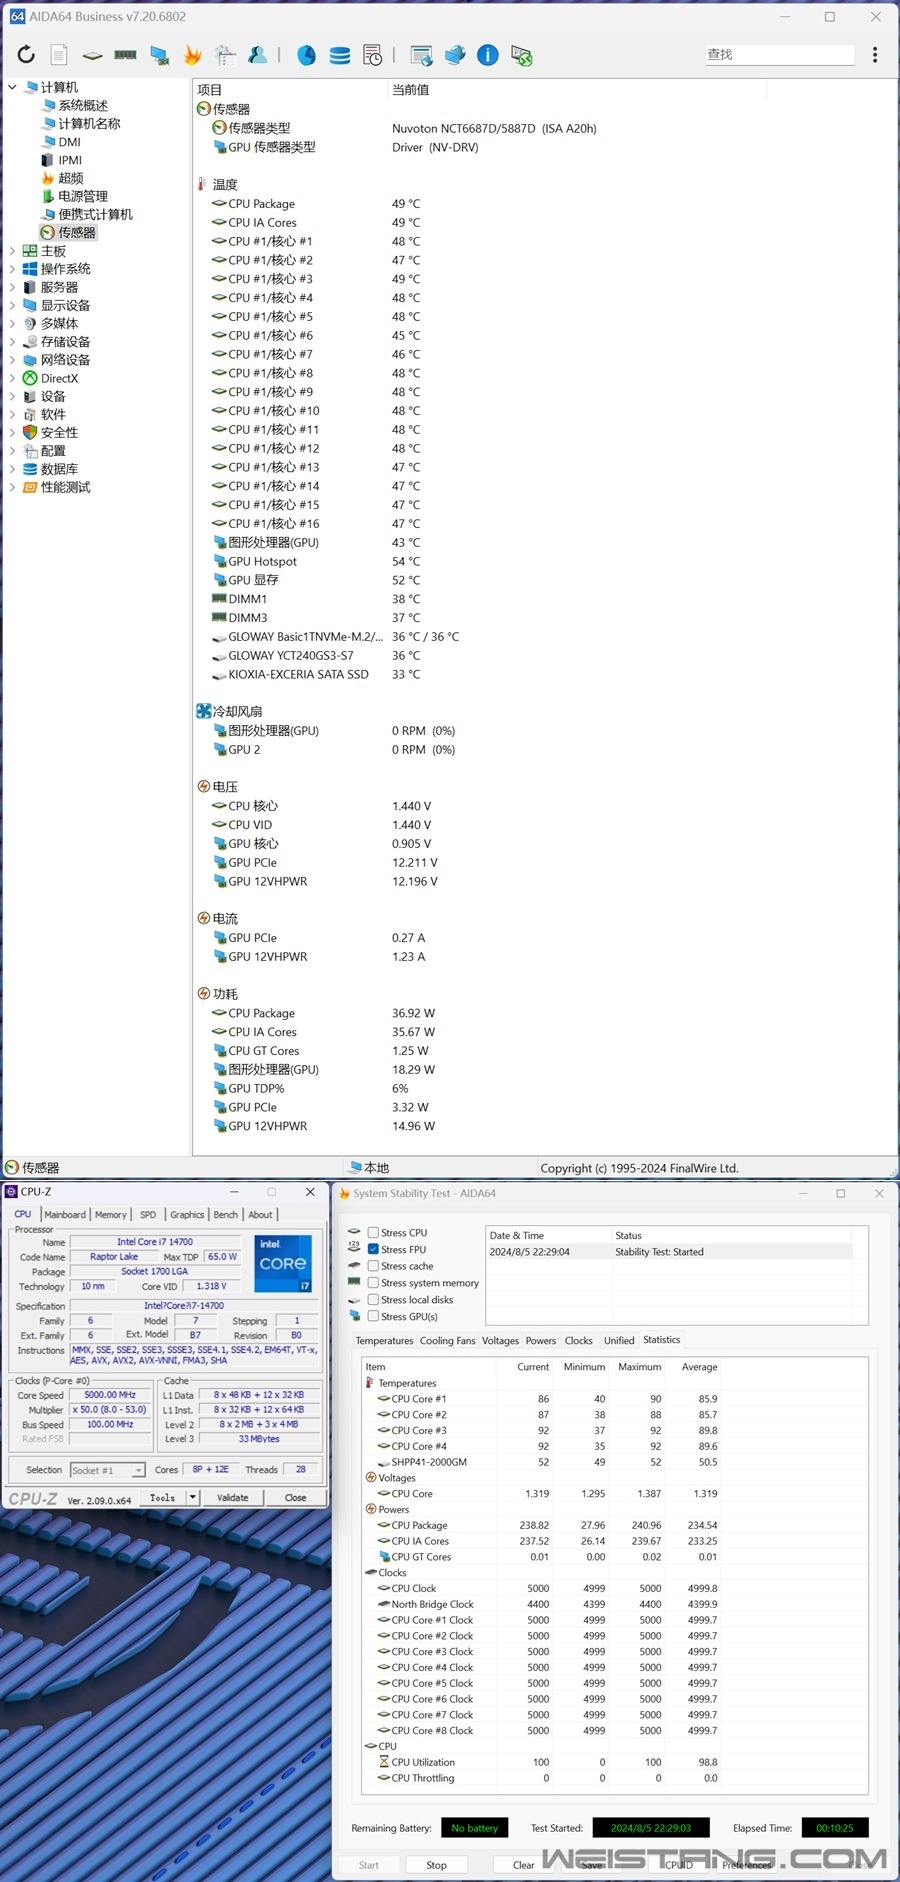Click the motherboard chip toolbar icon
Screen dimensions: 900x1882
(92, 55)
